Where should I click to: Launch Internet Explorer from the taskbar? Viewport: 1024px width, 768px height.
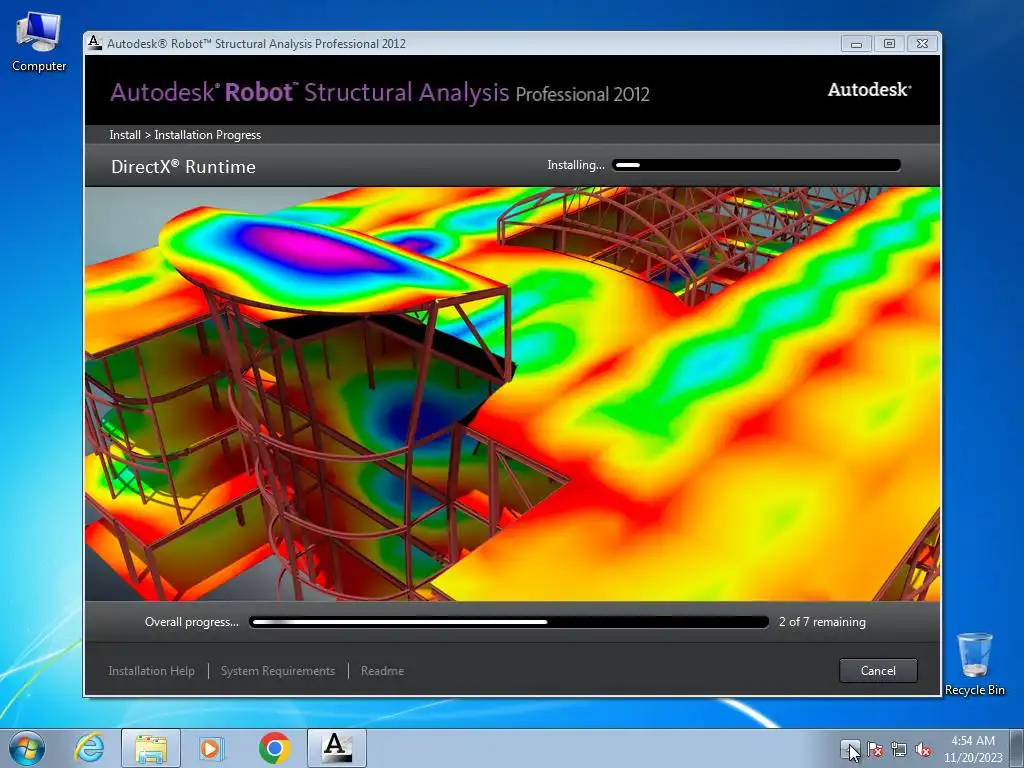pos(89,748)
